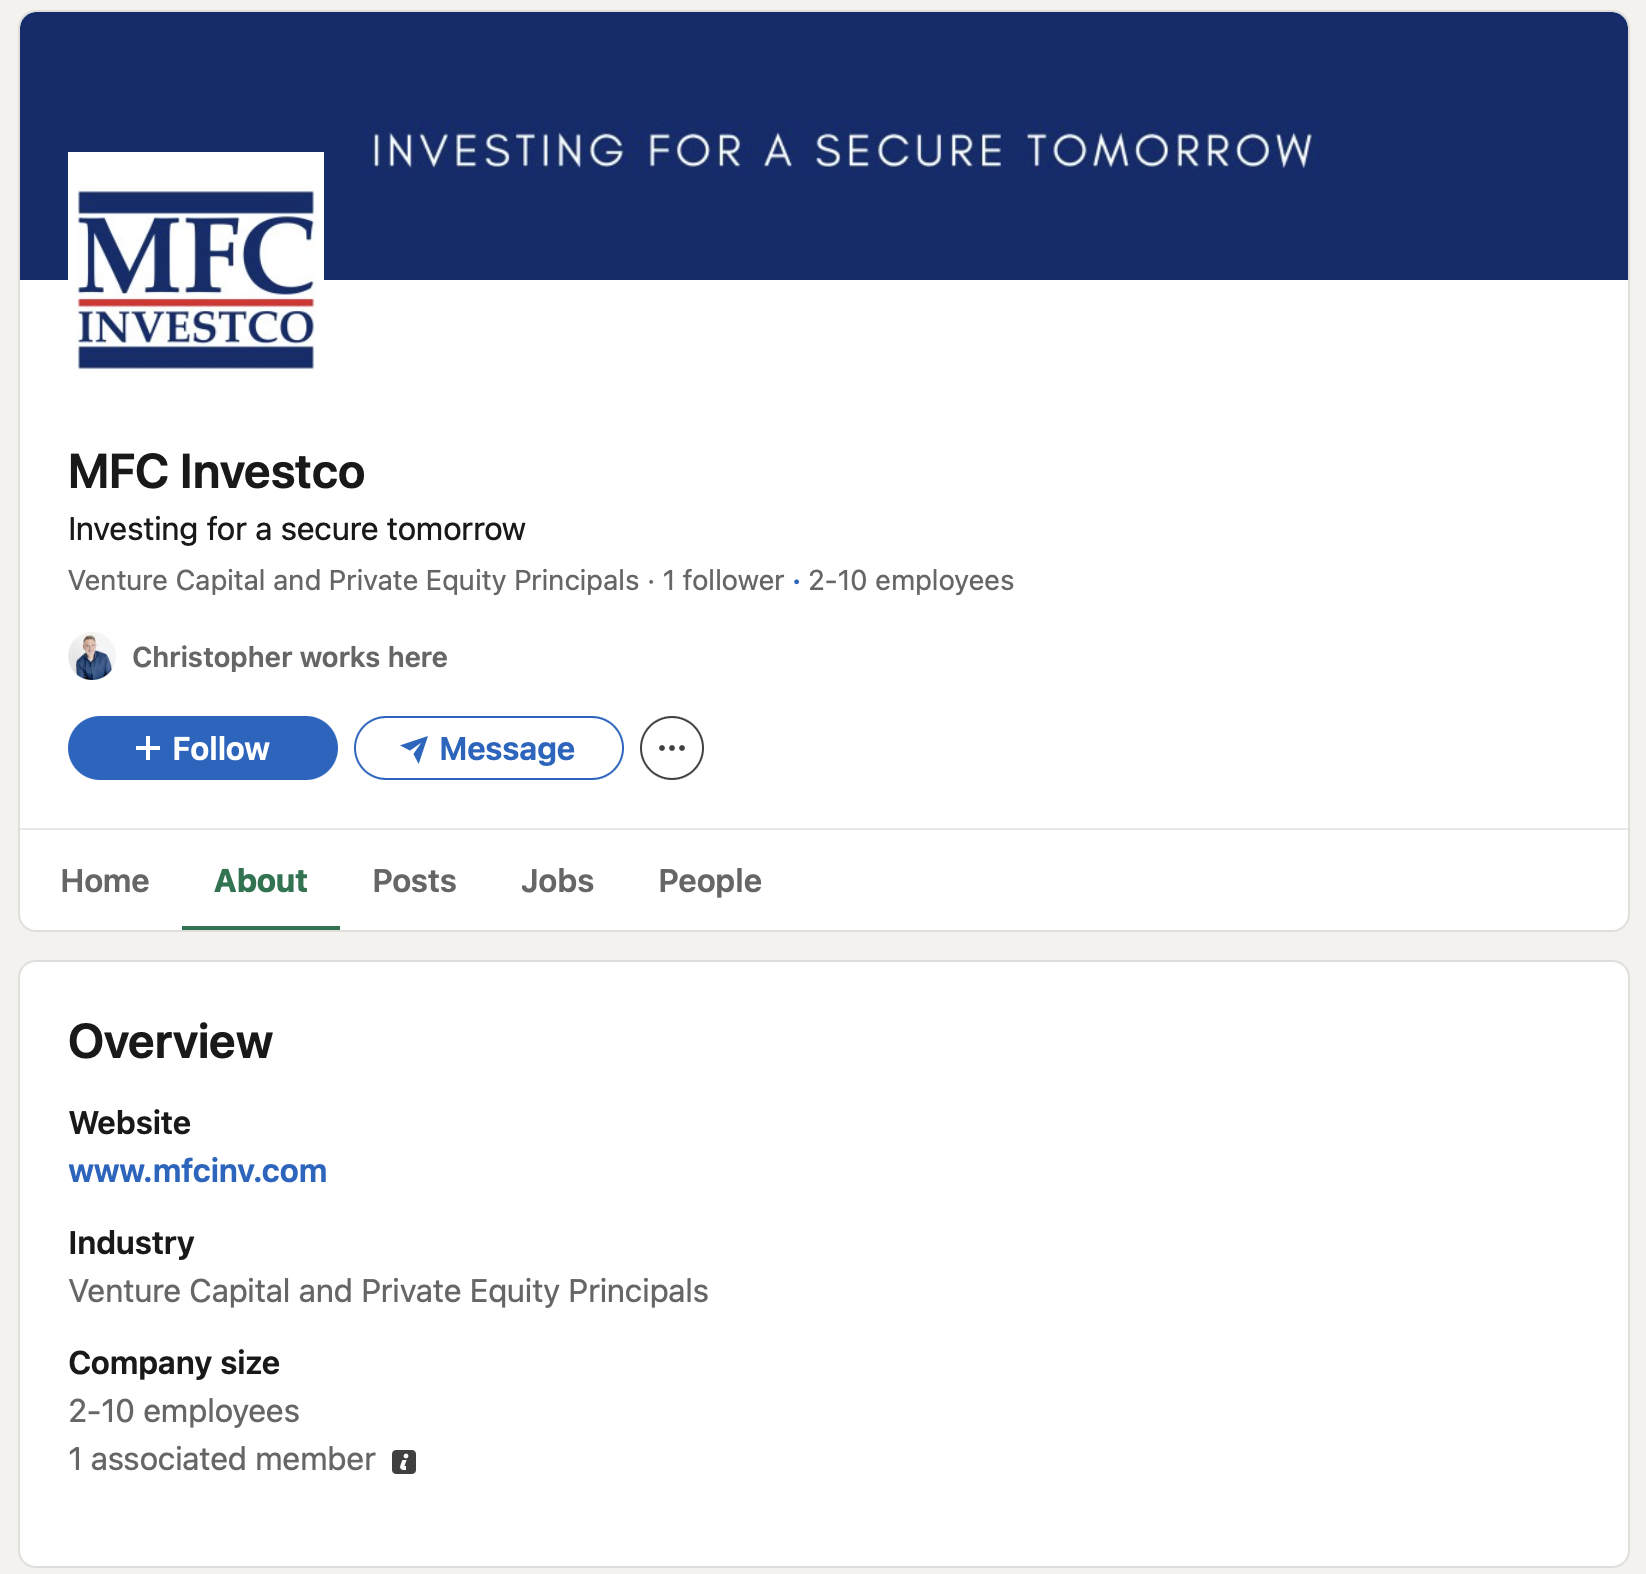Click the 1 follower count text

click(723, 580)
